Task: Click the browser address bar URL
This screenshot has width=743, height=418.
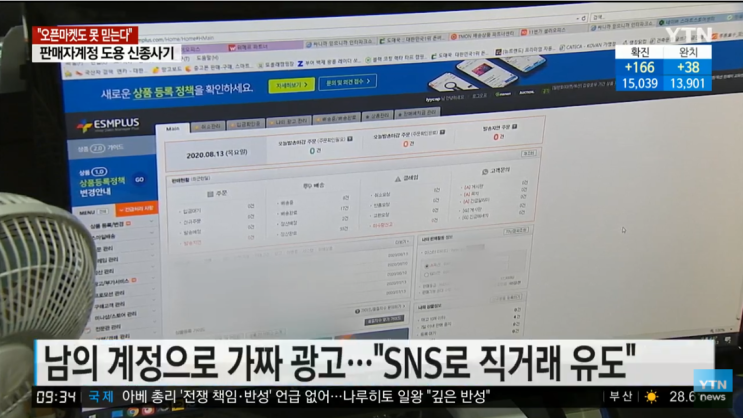Action: tap(178, 39)
